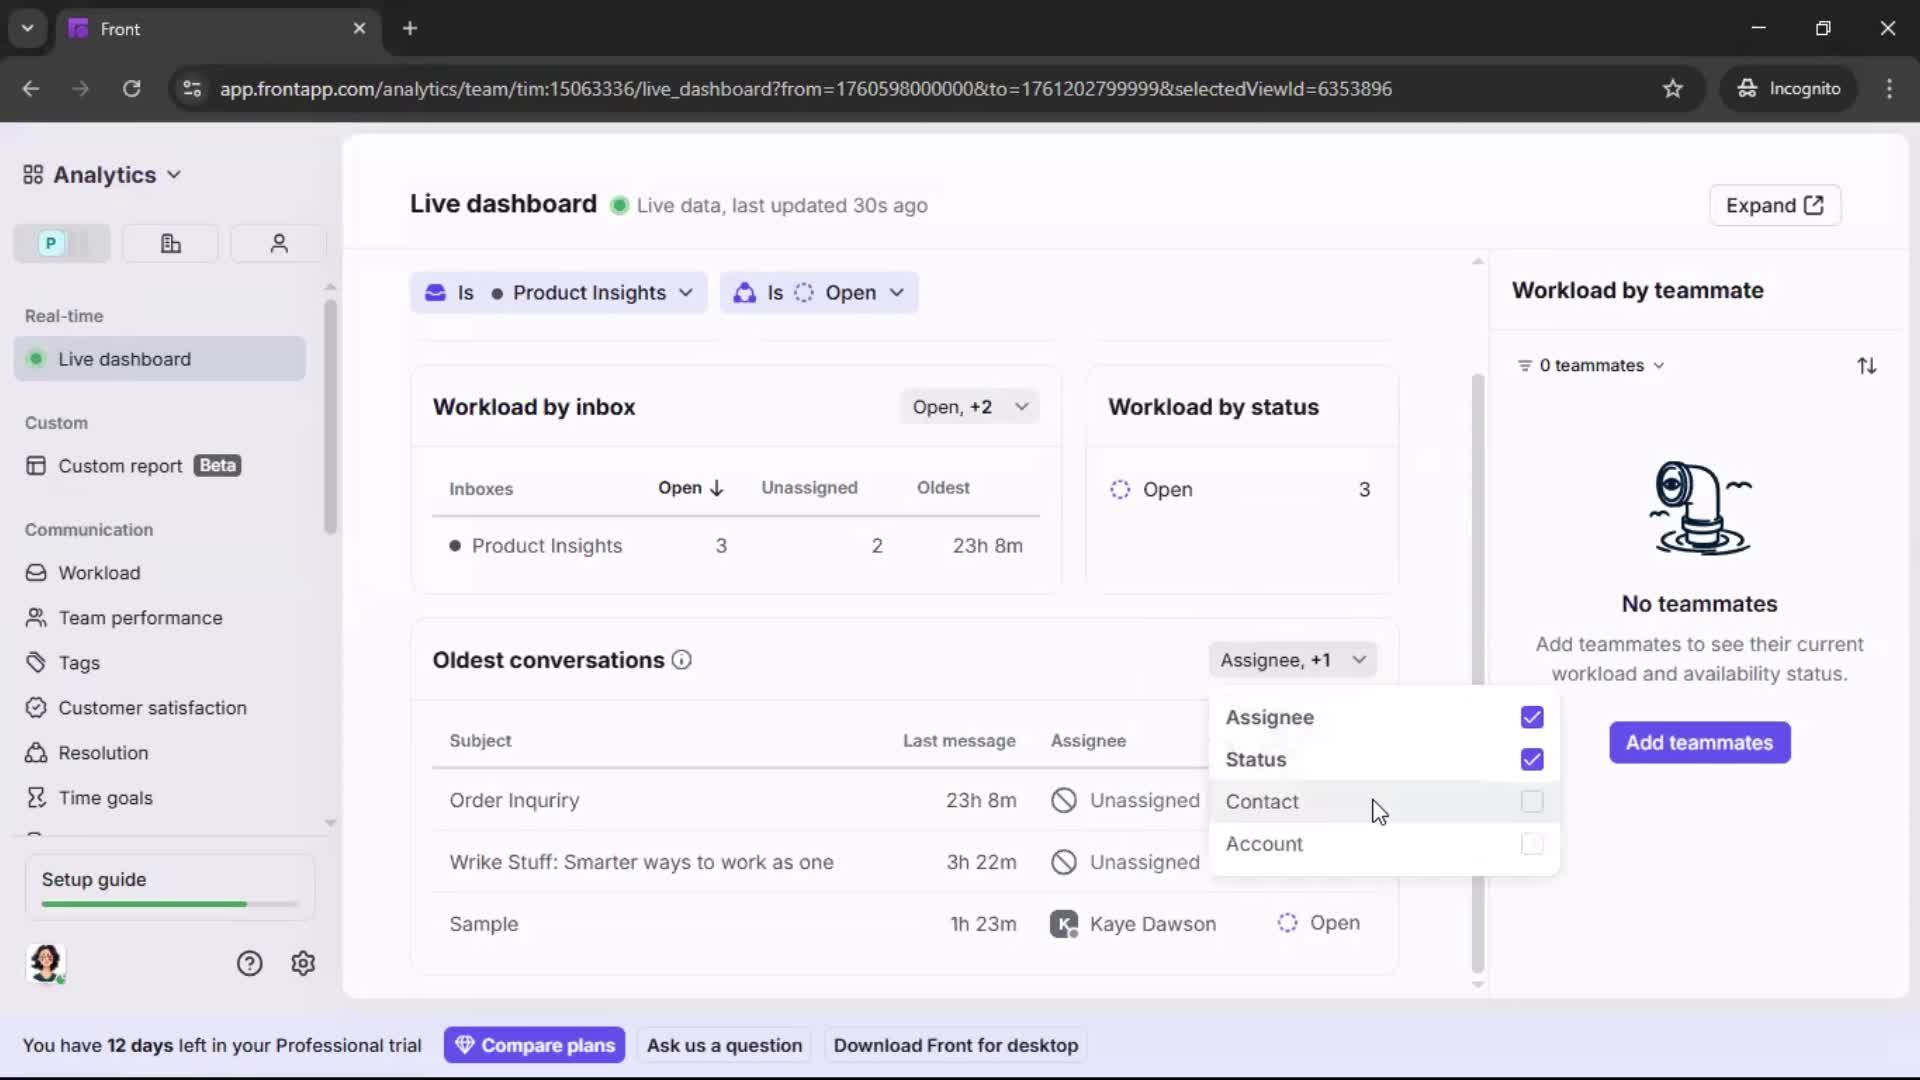
Task: Open Compare plans from the bottom bar
Action: pyautogui.click(x=535, y=1044)
